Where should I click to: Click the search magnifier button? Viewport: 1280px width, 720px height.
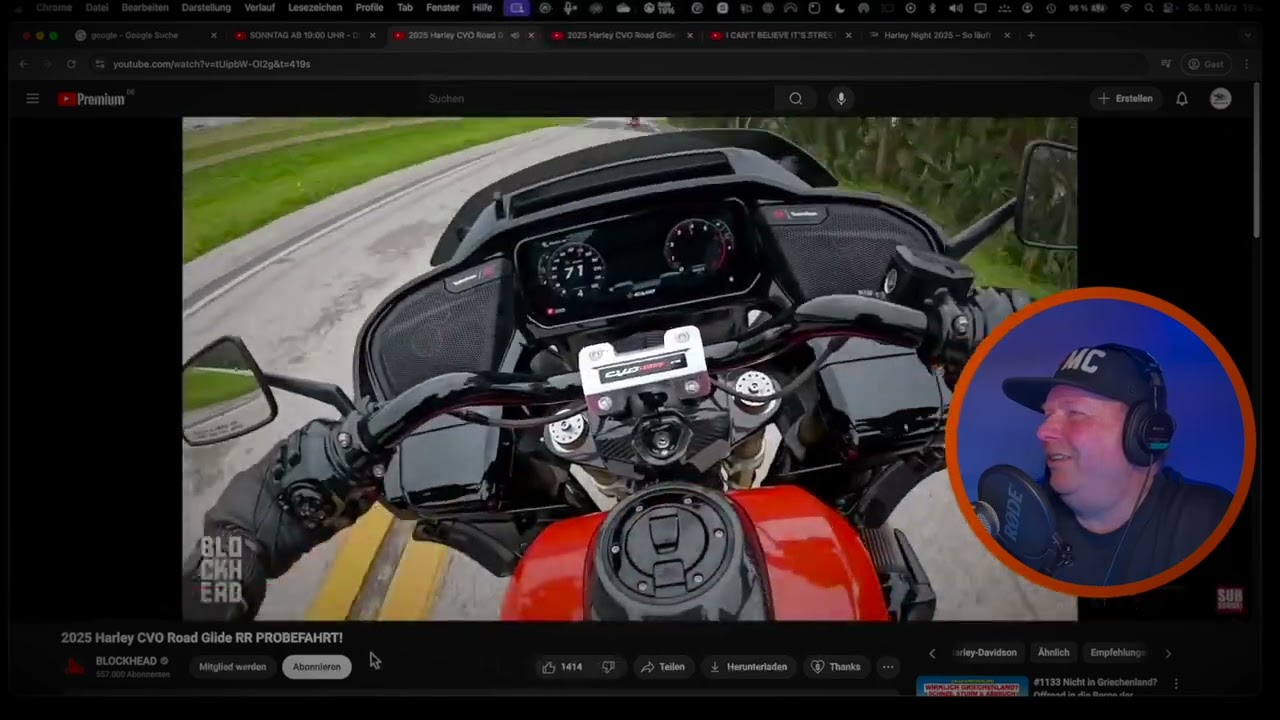[795, 99]
